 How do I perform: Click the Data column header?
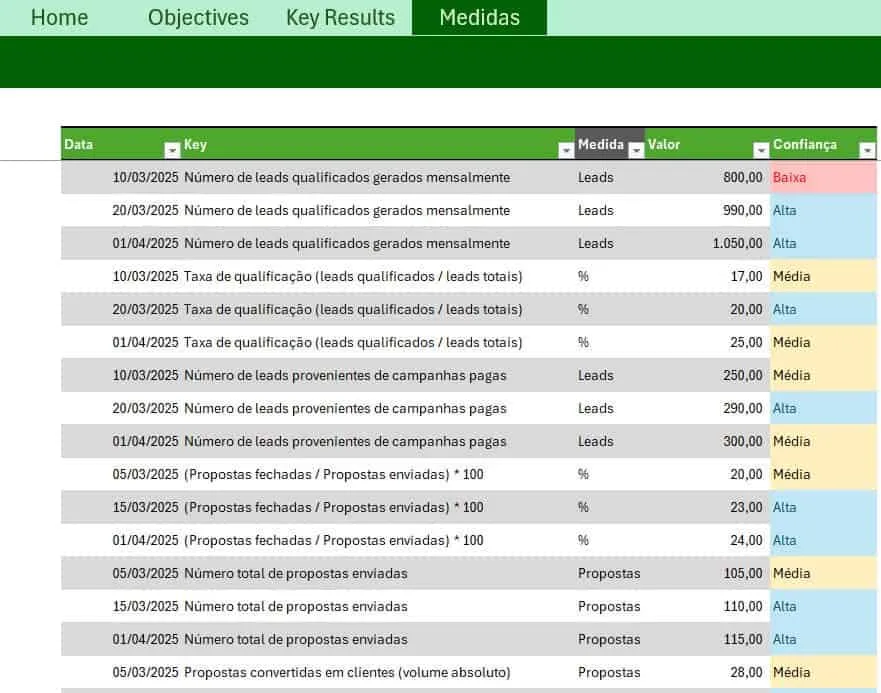click(x=121, y=144)
